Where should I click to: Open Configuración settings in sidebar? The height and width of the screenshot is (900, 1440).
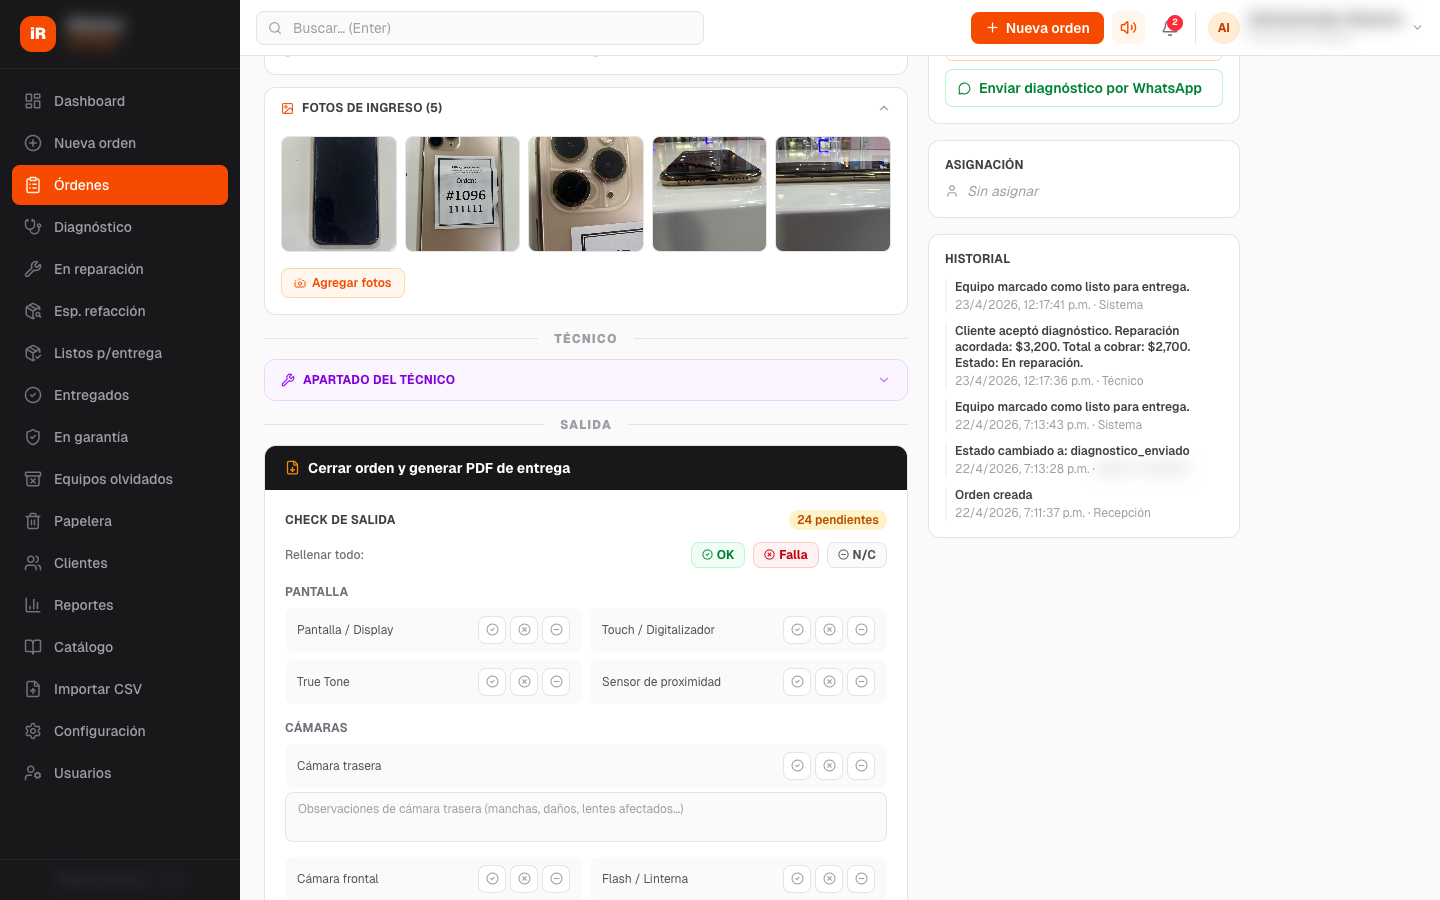[x=99, y=731]
